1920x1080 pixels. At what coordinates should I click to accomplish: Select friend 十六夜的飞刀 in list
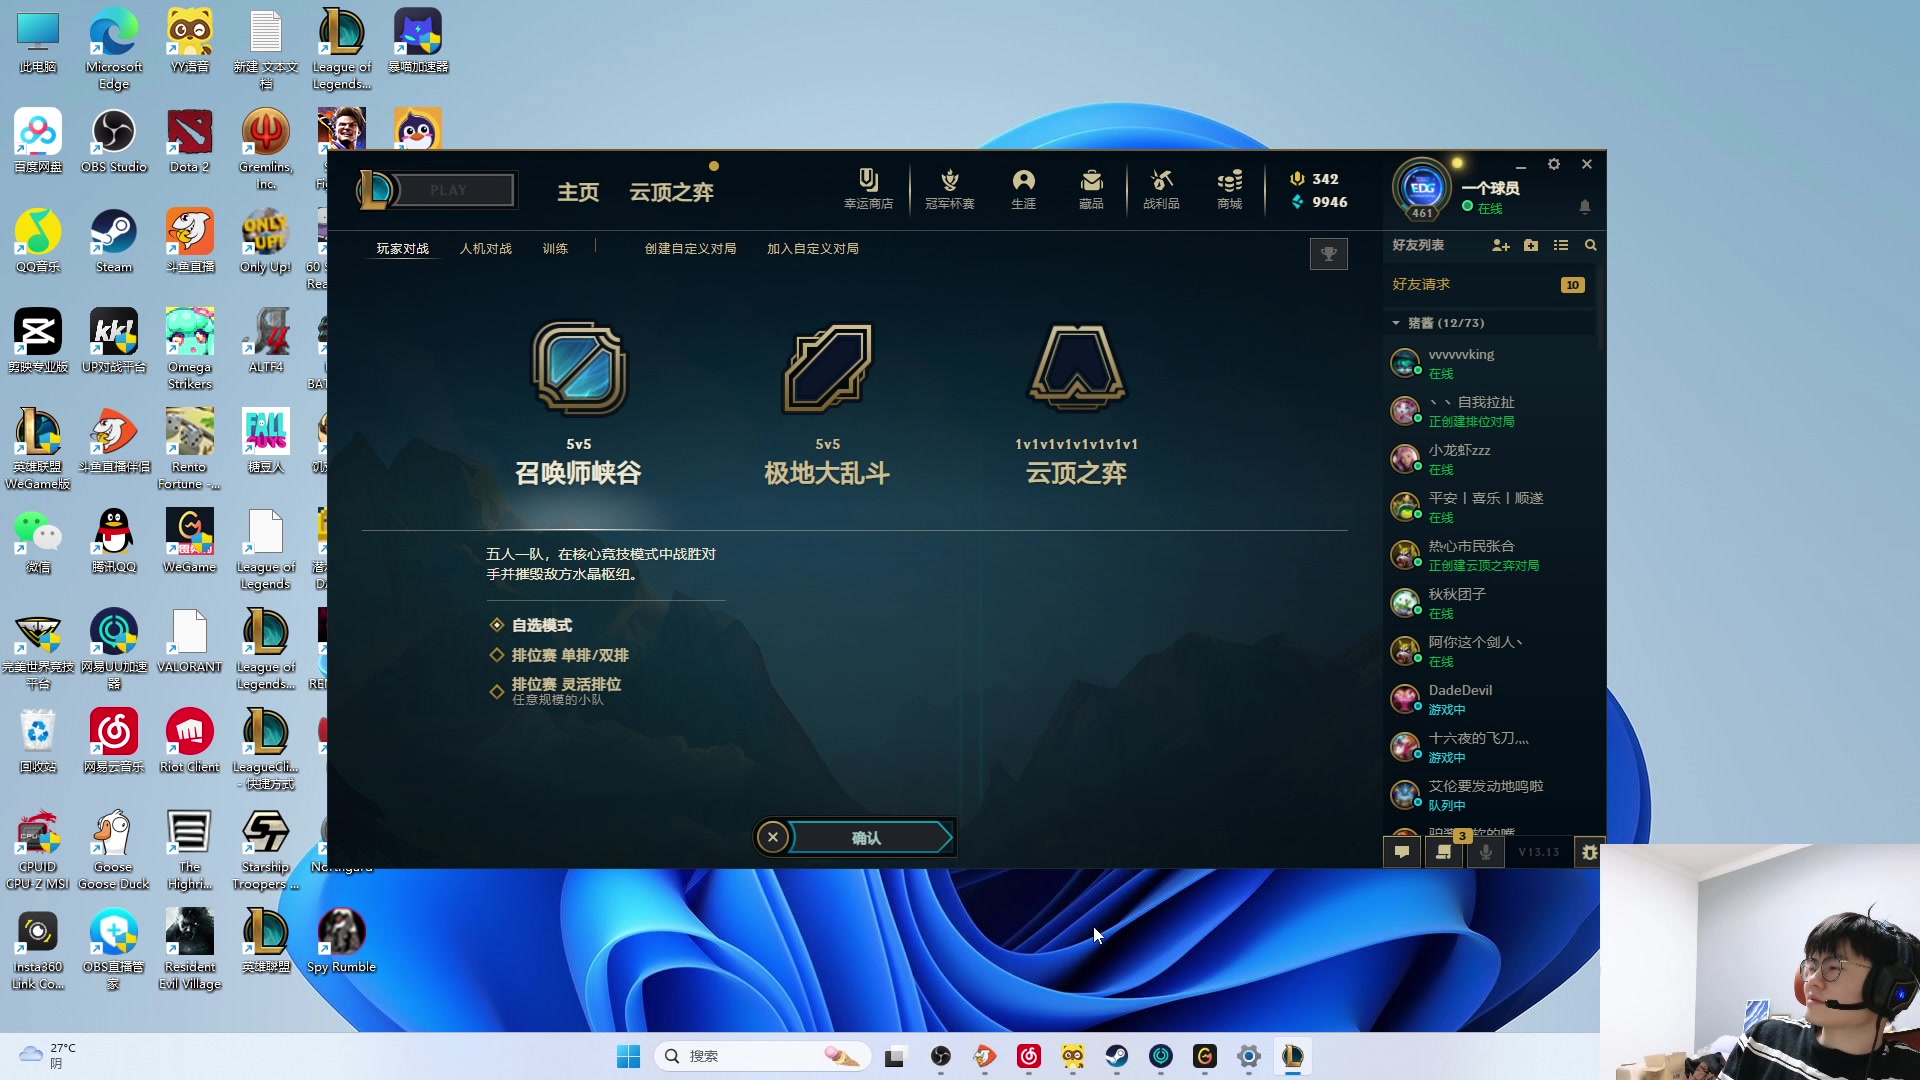pos(1488,747)
